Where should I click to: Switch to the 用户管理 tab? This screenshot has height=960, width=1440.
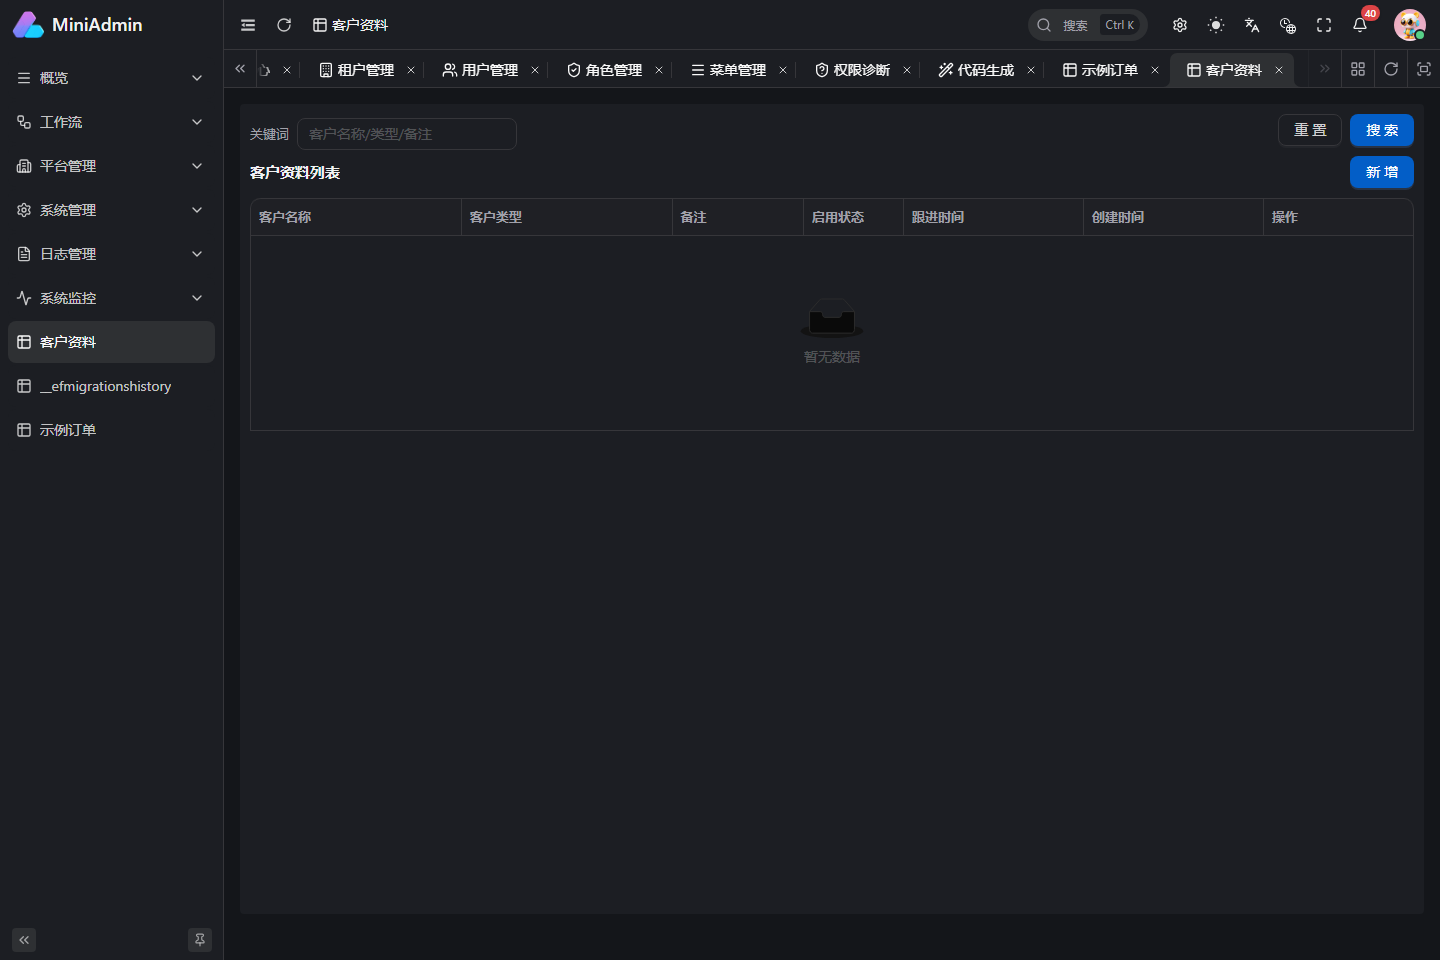pos(481,70)
